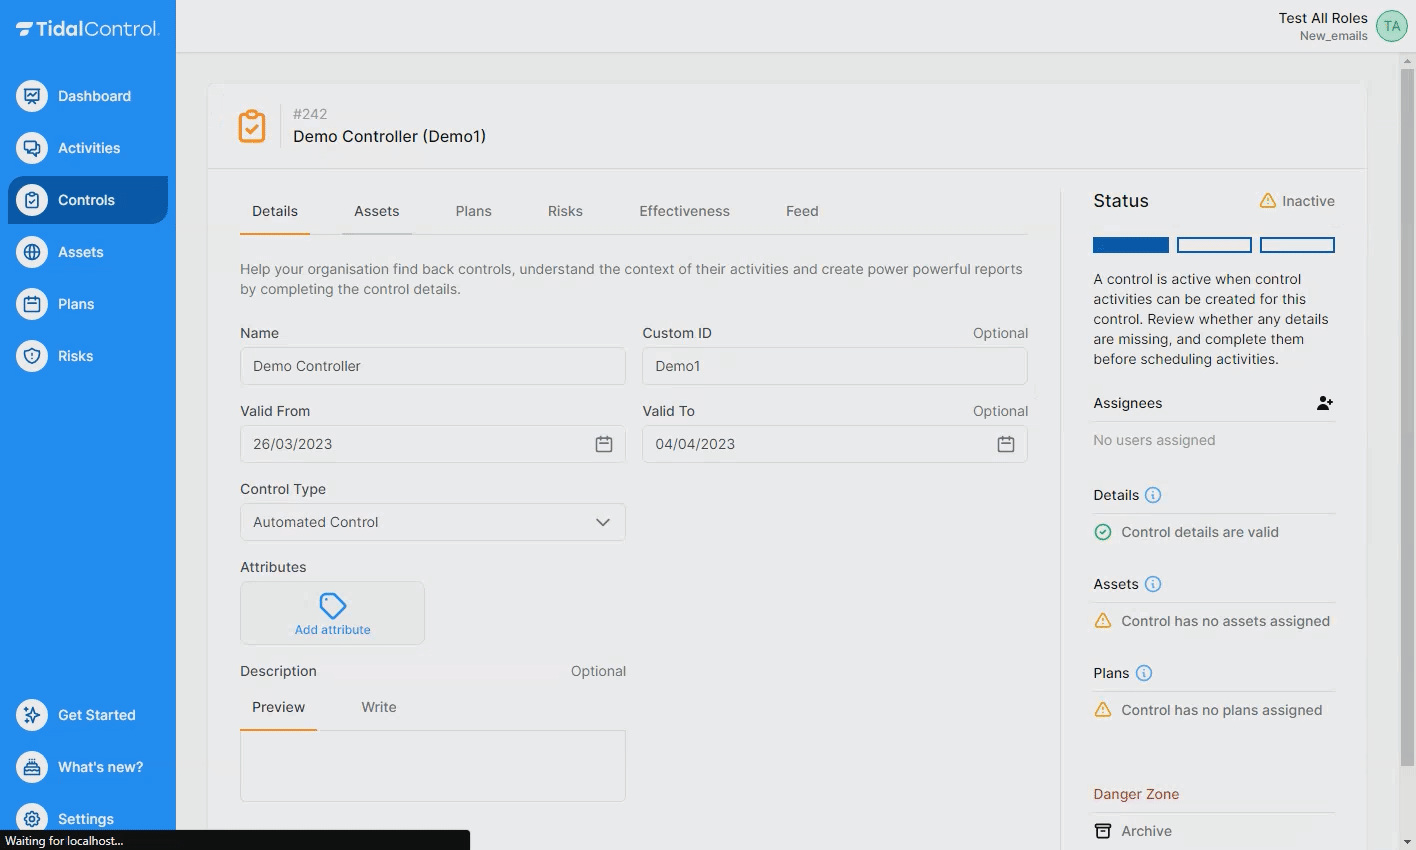The width and height of the screenshot is (1416, 850).
Task: Open the Valid To calendar picker
Action: (1006, 443)
